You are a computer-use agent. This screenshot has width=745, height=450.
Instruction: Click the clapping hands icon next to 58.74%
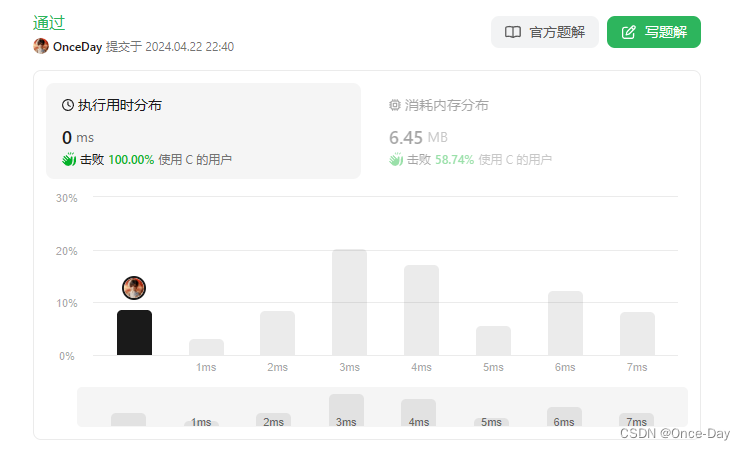coord(396,159)
